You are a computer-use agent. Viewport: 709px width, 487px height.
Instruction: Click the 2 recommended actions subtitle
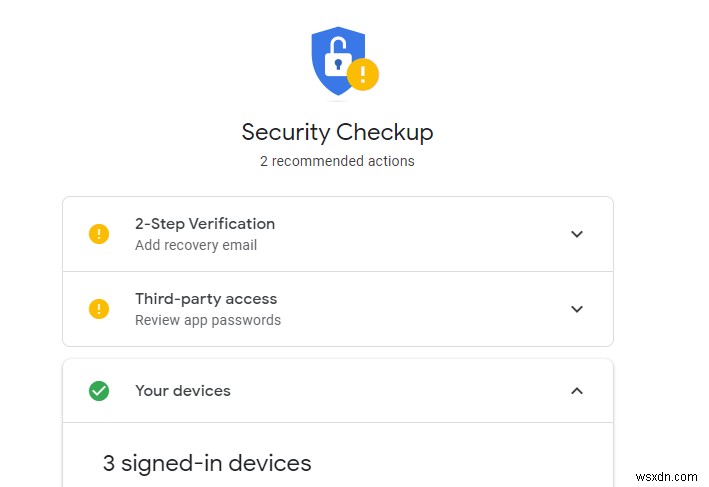click(x=338, y=161)
